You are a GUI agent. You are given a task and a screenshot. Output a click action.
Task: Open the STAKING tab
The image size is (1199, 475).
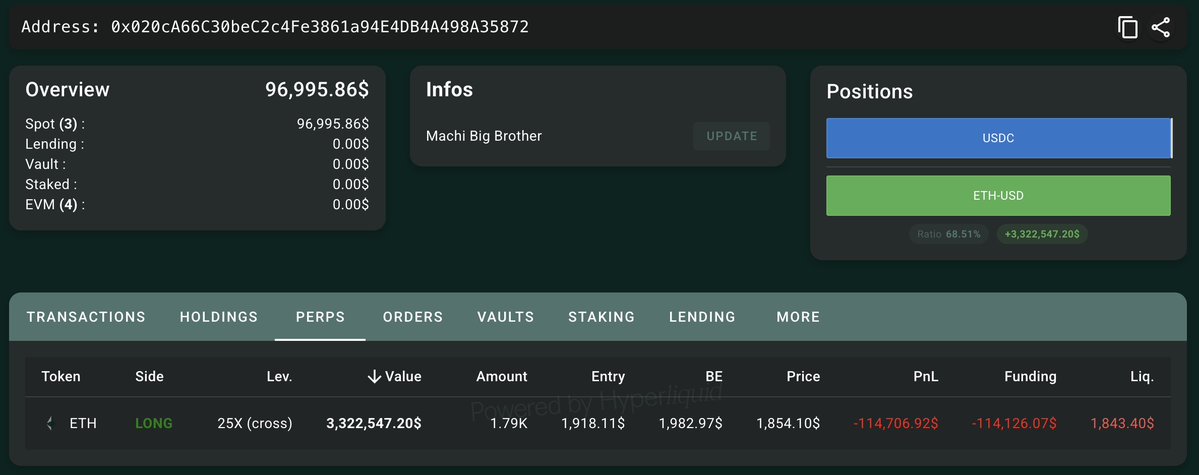601,317
